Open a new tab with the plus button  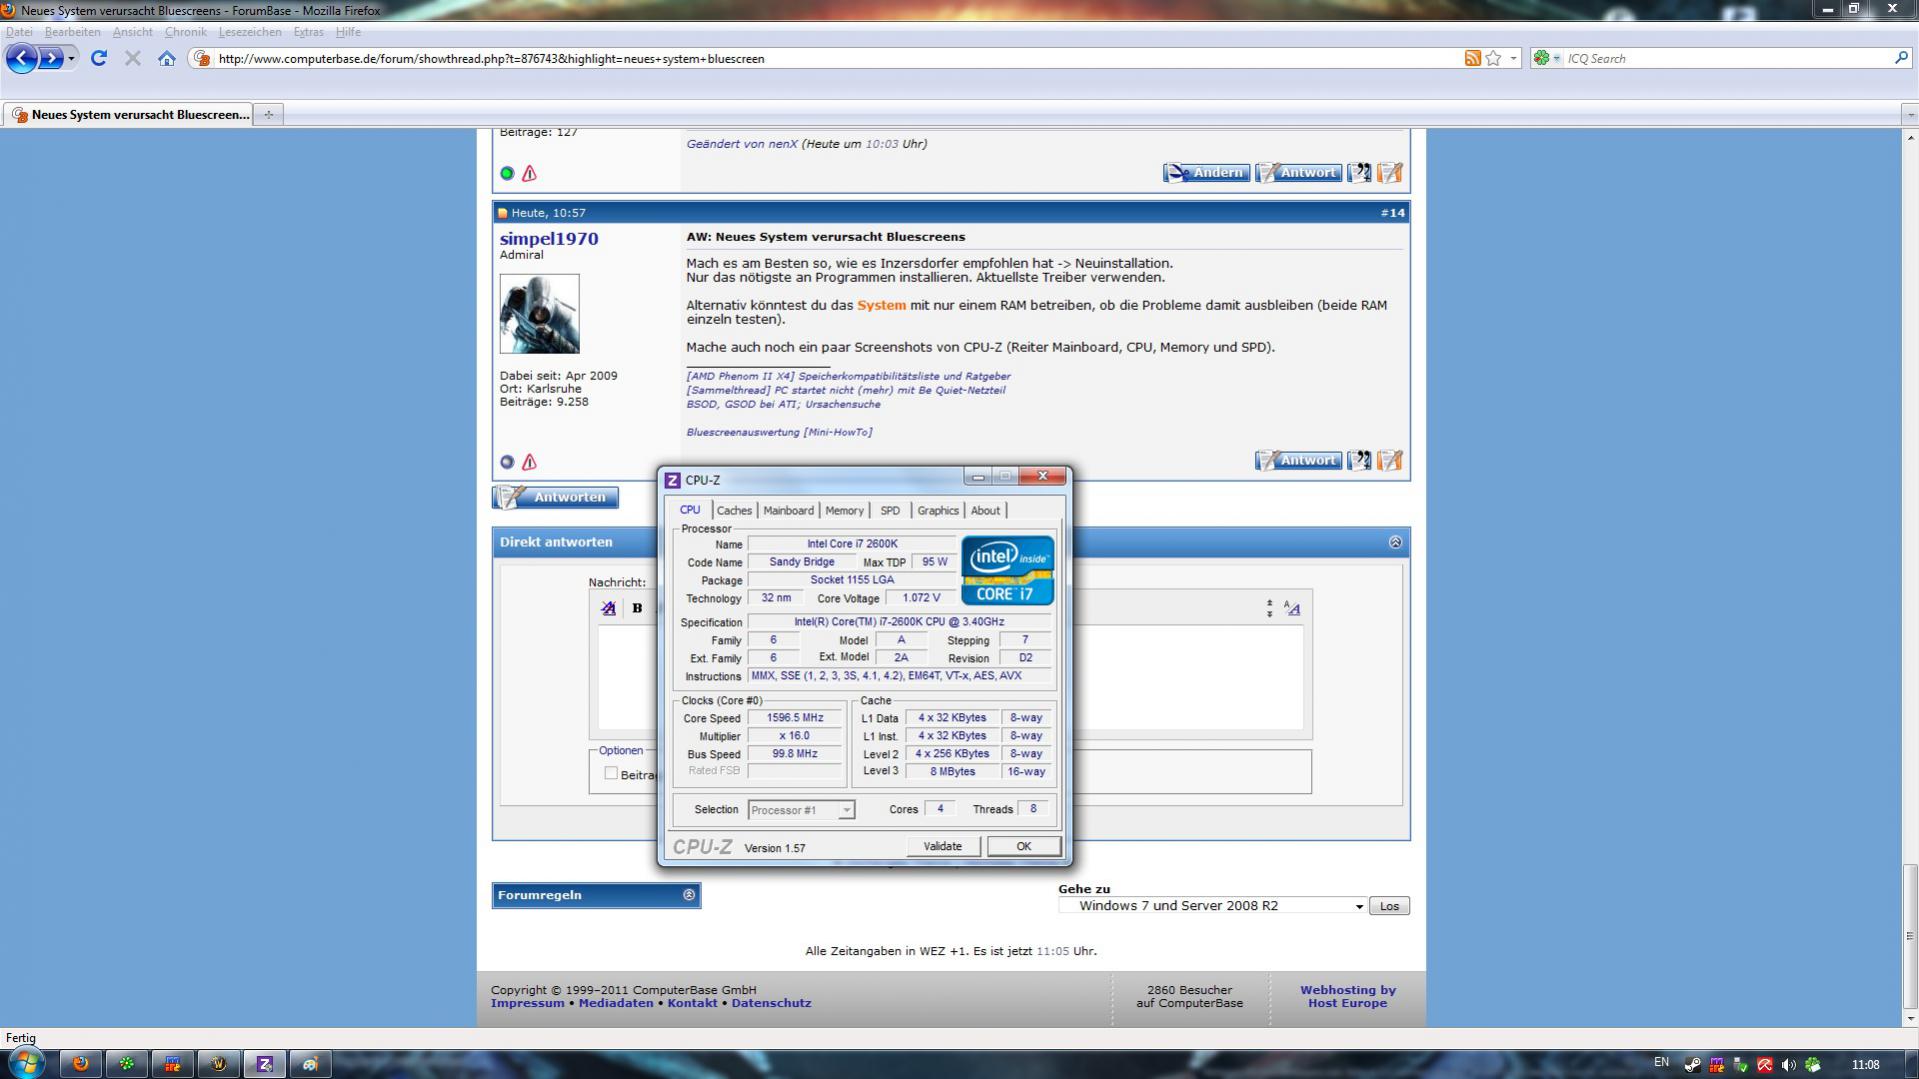pos(268,114)
